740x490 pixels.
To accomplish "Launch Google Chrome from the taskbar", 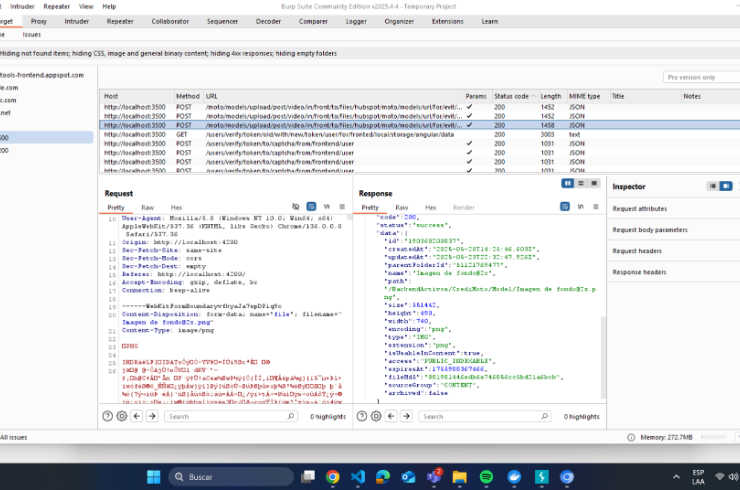I will point(332,477).
